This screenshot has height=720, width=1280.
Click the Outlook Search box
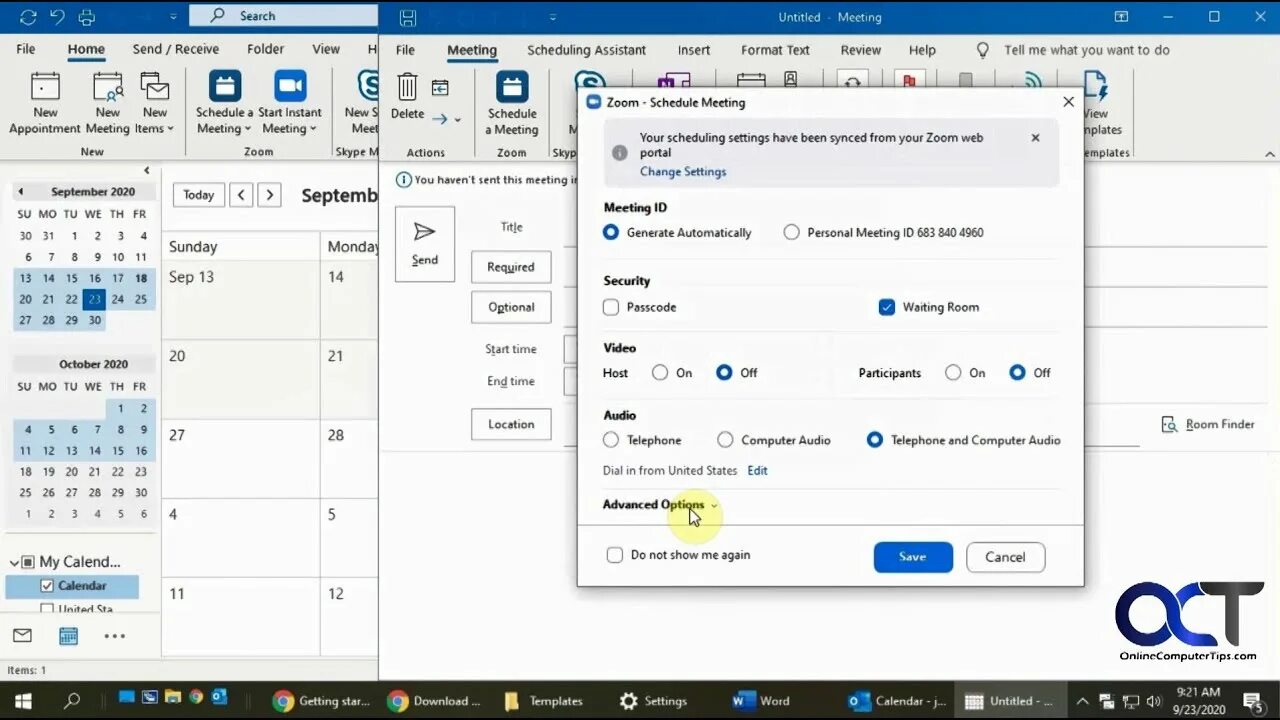click(x=283, y=16)
